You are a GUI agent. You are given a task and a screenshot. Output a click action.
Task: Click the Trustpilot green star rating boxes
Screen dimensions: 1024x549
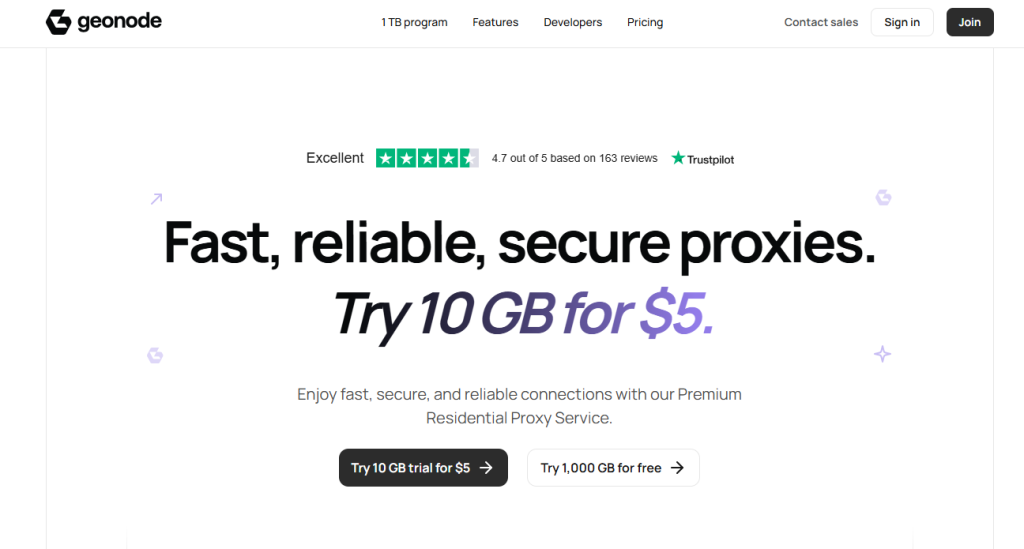(x=427, y=158)
